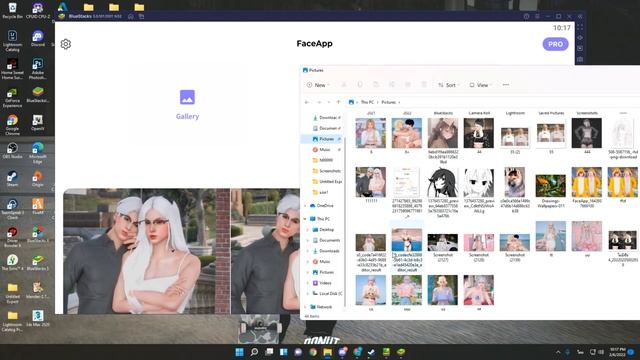The width and height of the screenshot is (640, 360).
Task: Select Local Disk (C:) in navigation pane
Action: (x=327, y=293)
